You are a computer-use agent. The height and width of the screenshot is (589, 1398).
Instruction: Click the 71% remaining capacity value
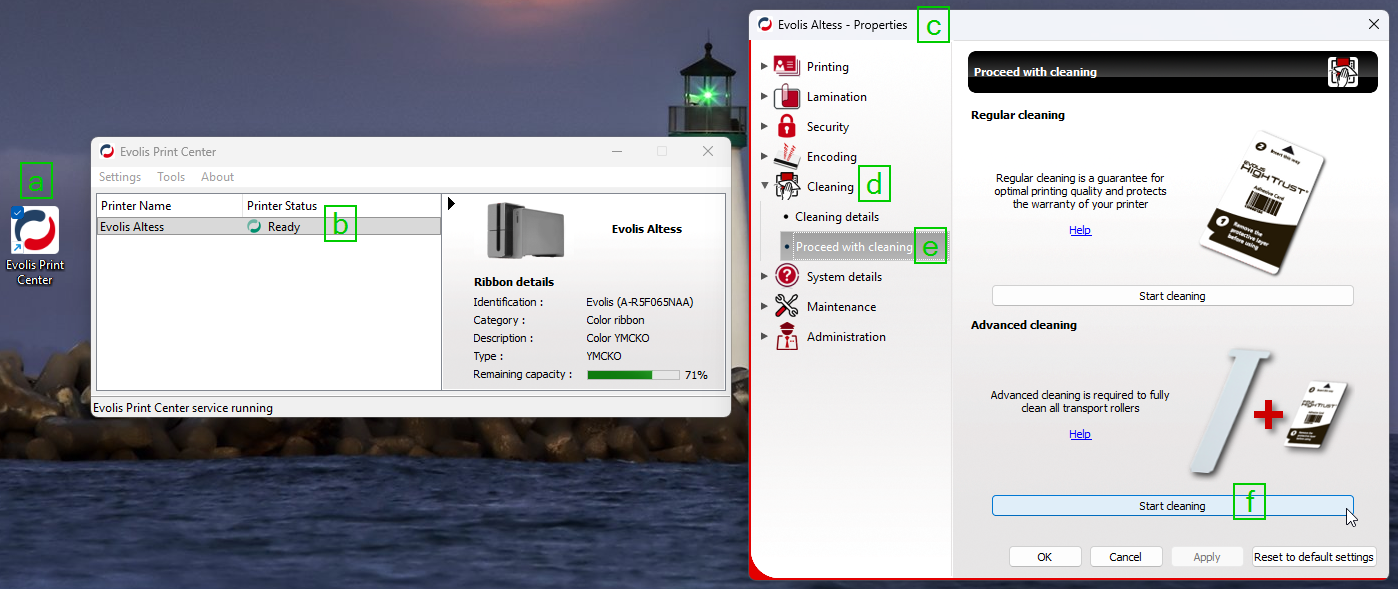[x=696, y=375]
